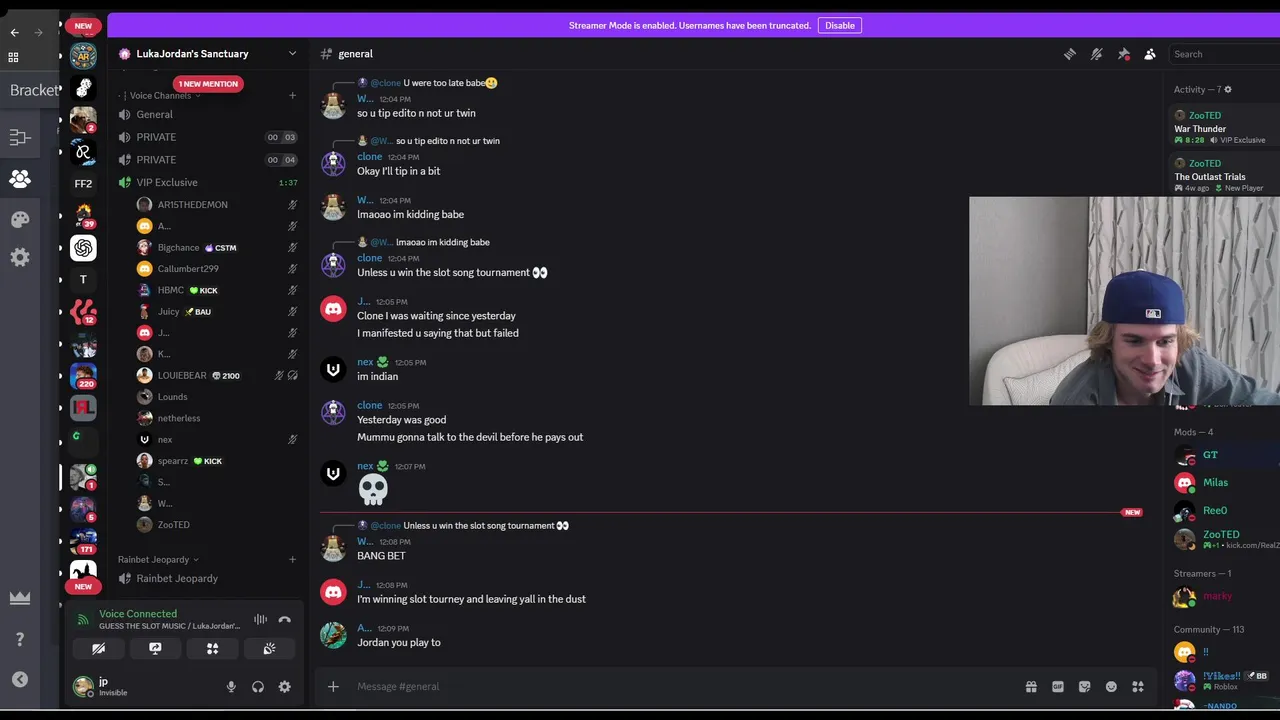Send a gift from message bar

click(1031, 687)
